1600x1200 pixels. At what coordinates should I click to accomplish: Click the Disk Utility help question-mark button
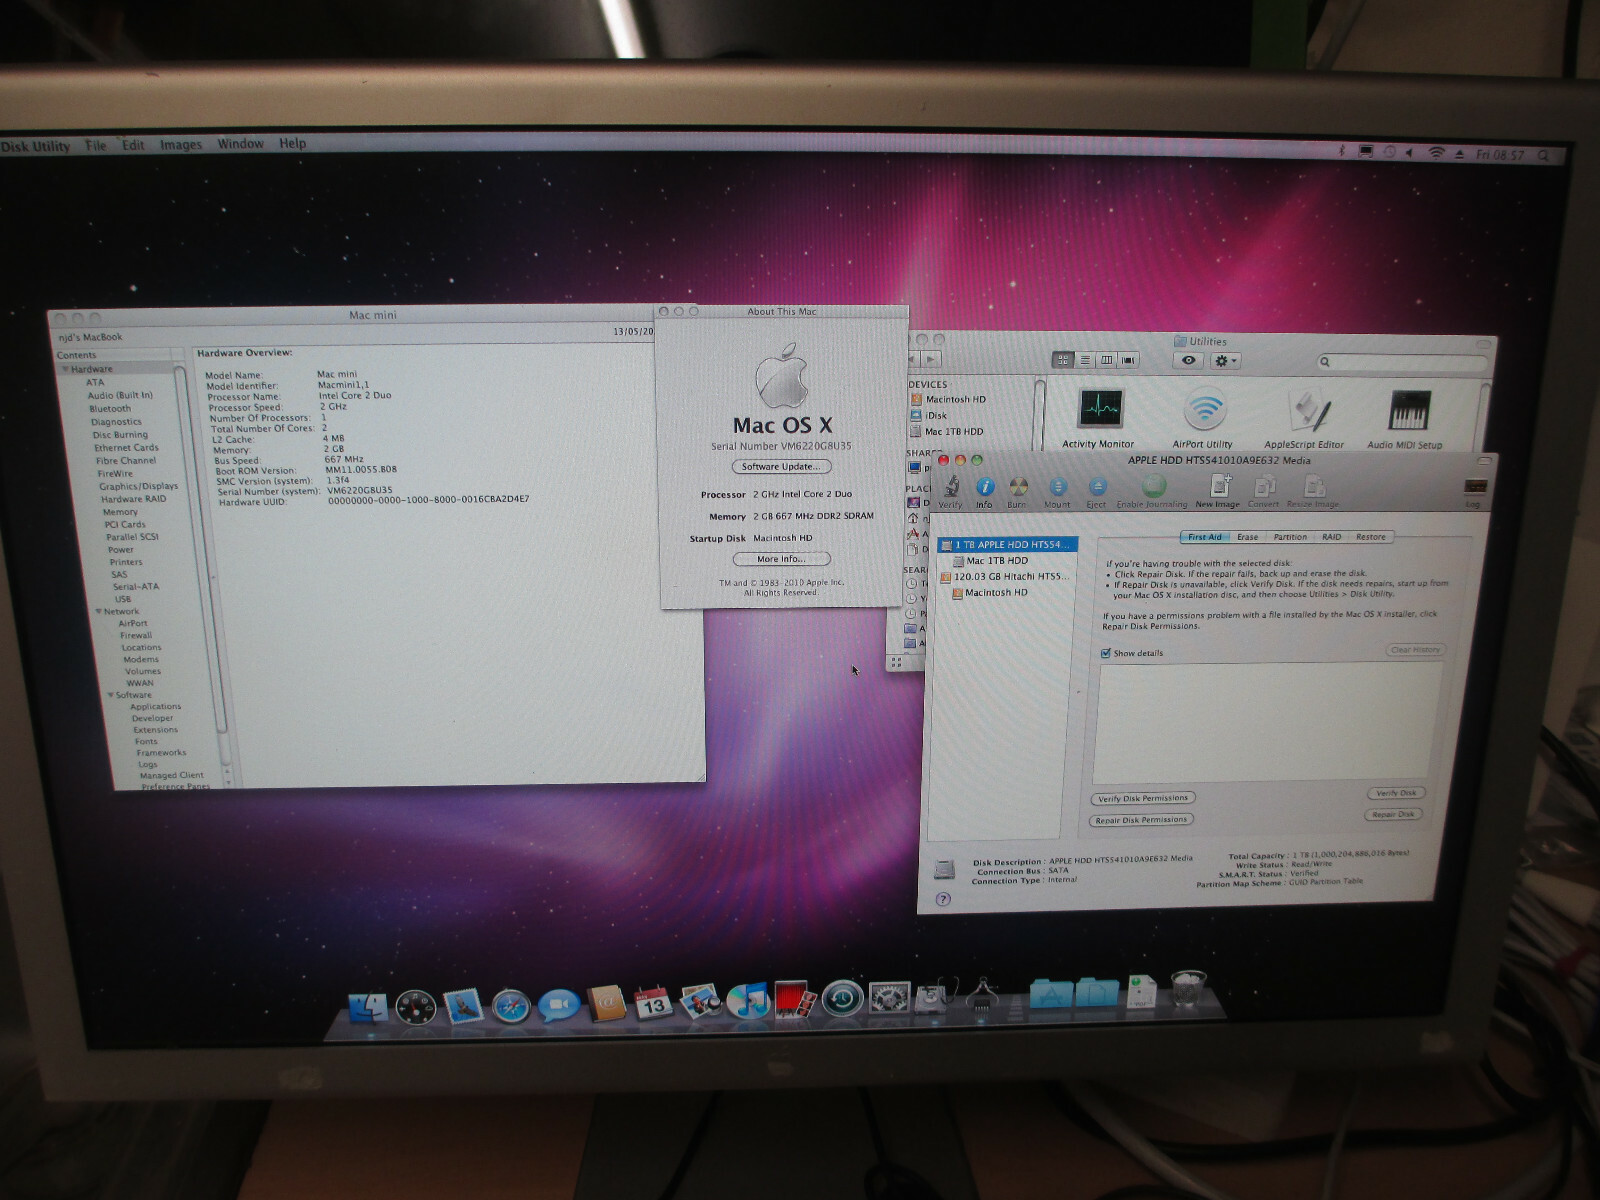[943, 899]
